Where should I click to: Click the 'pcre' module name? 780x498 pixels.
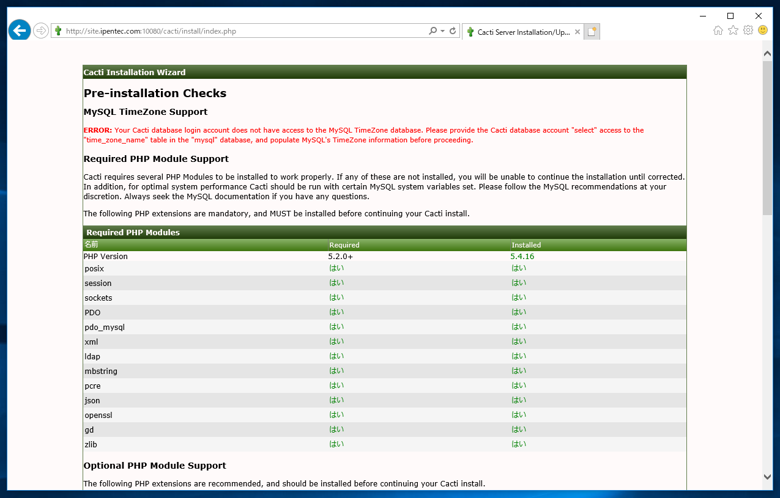[x=92, y=386]
